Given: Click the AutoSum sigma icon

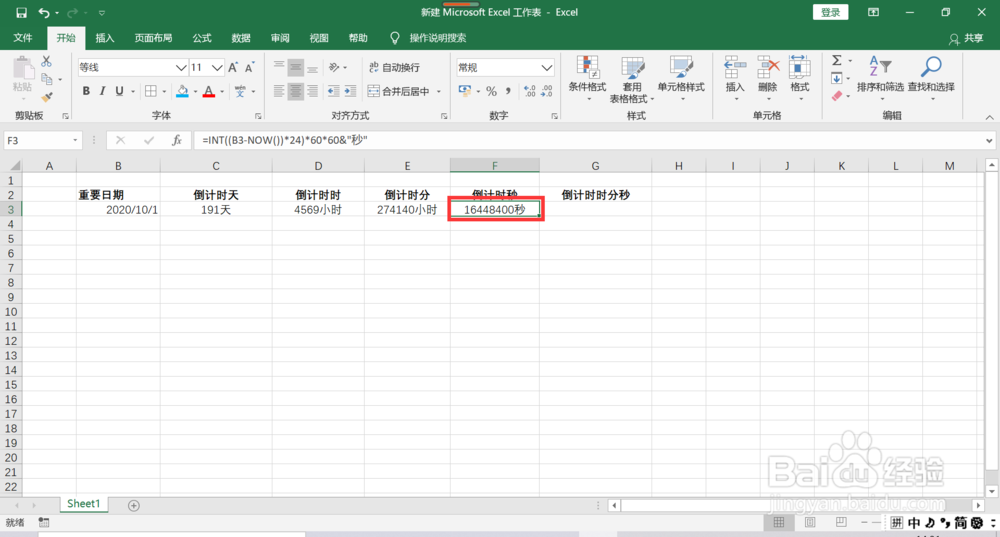Looking at the screenshot, I should click(x=837, y=61).
